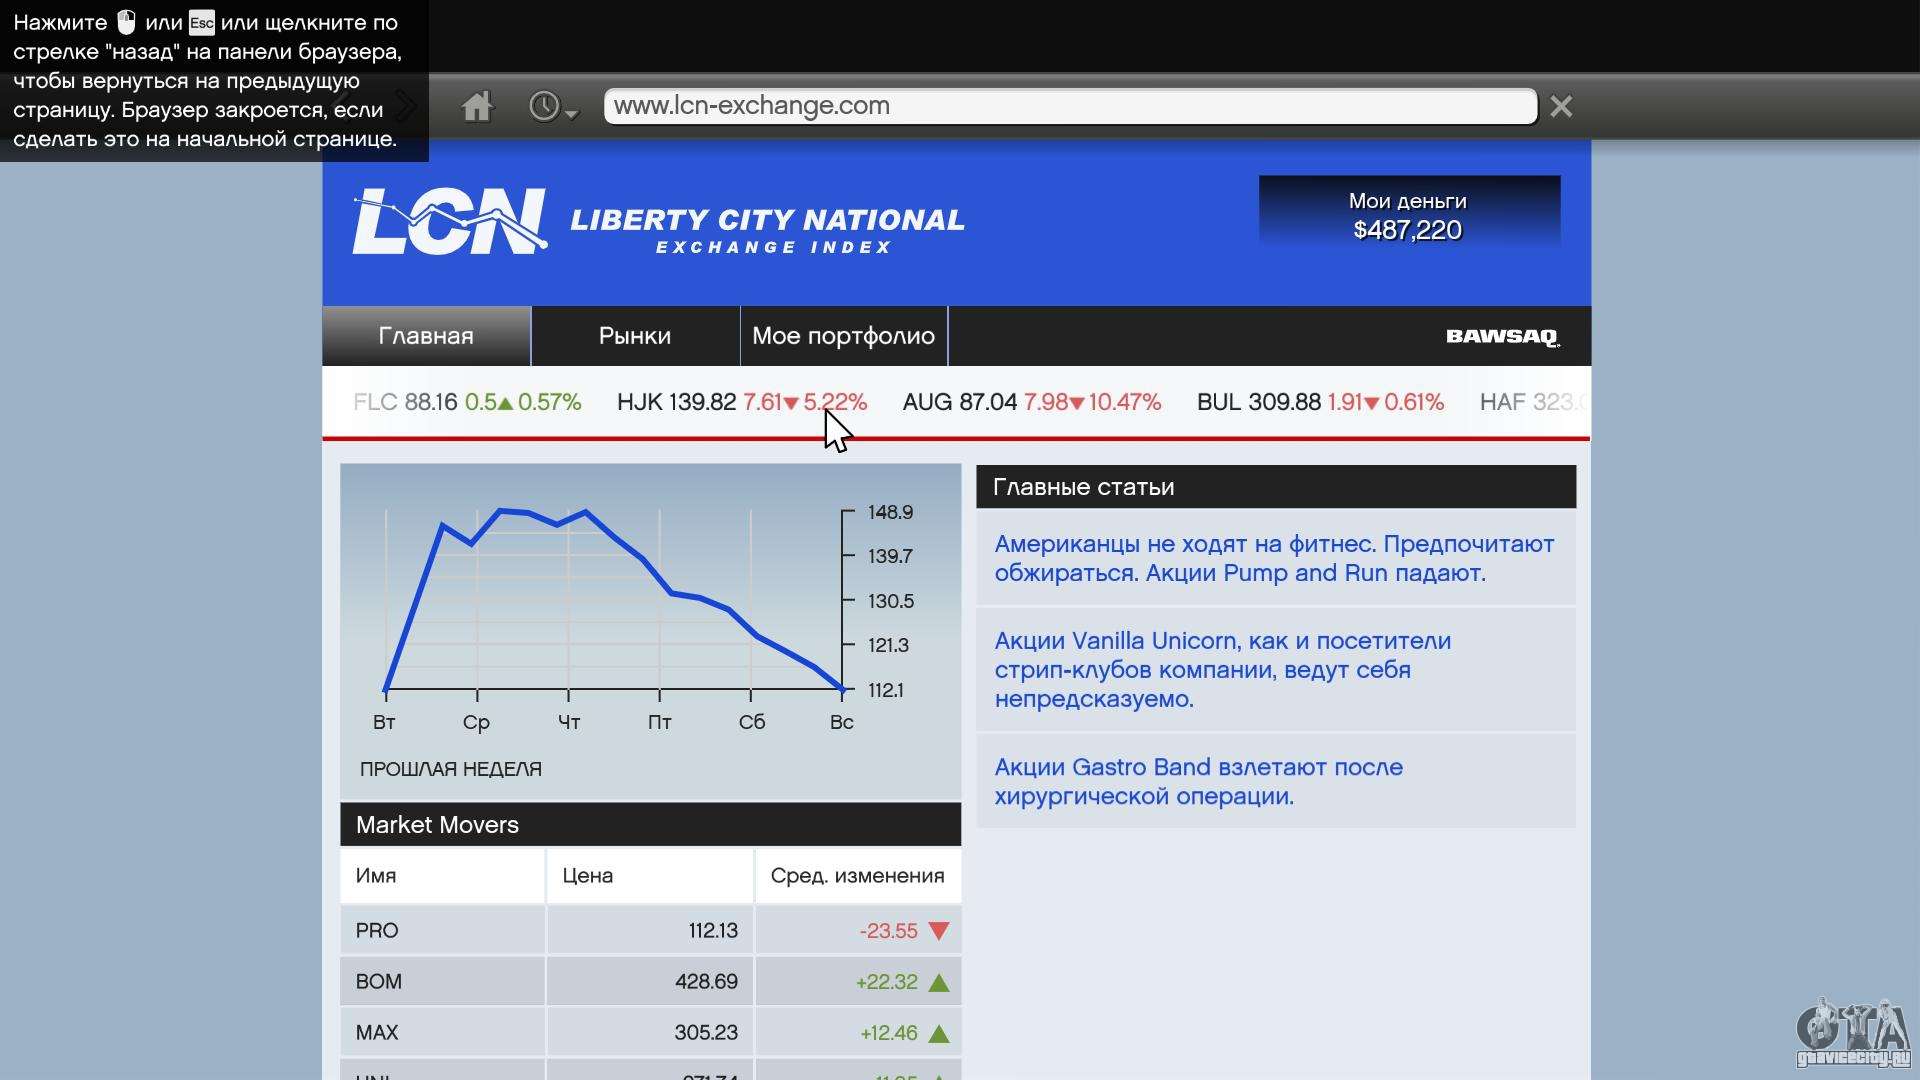
Task: Select the MAX stock row name
Action: tap(377, 1033)
